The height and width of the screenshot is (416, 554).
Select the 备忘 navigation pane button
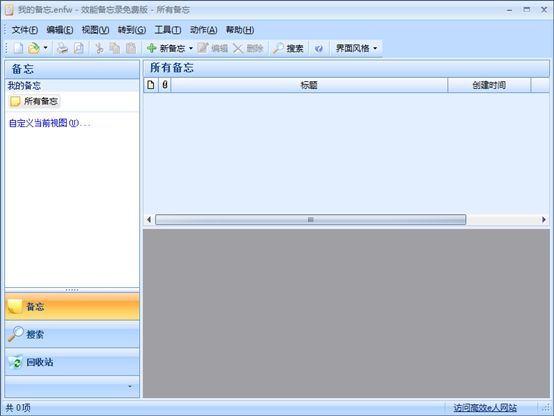(x=72, y=306)
